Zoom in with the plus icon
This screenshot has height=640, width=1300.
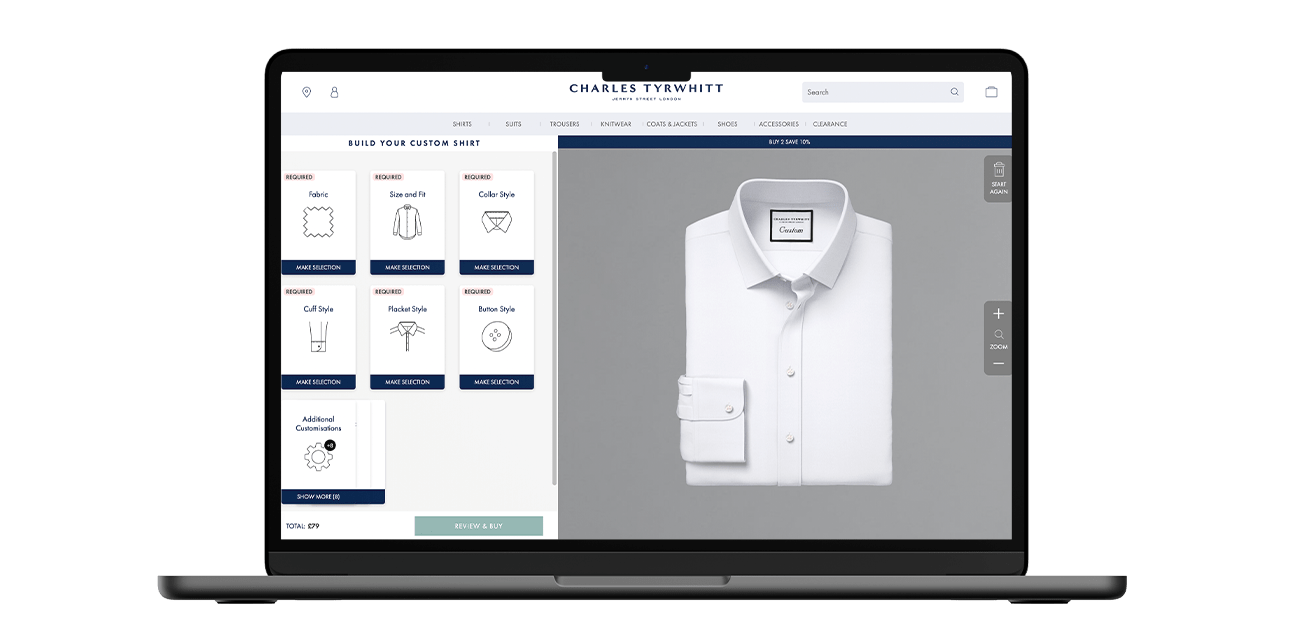coord(998,314)
